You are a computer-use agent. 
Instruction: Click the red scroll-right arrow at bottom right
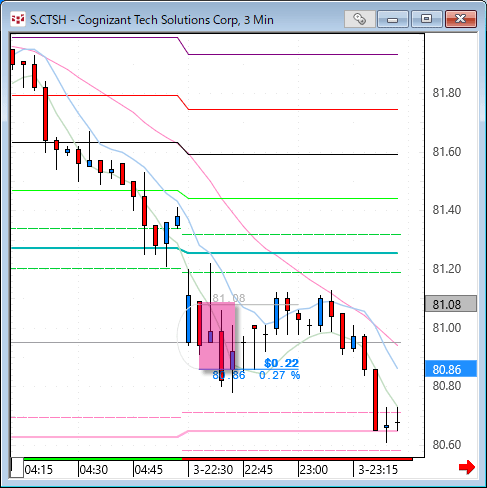pos(467,467)
